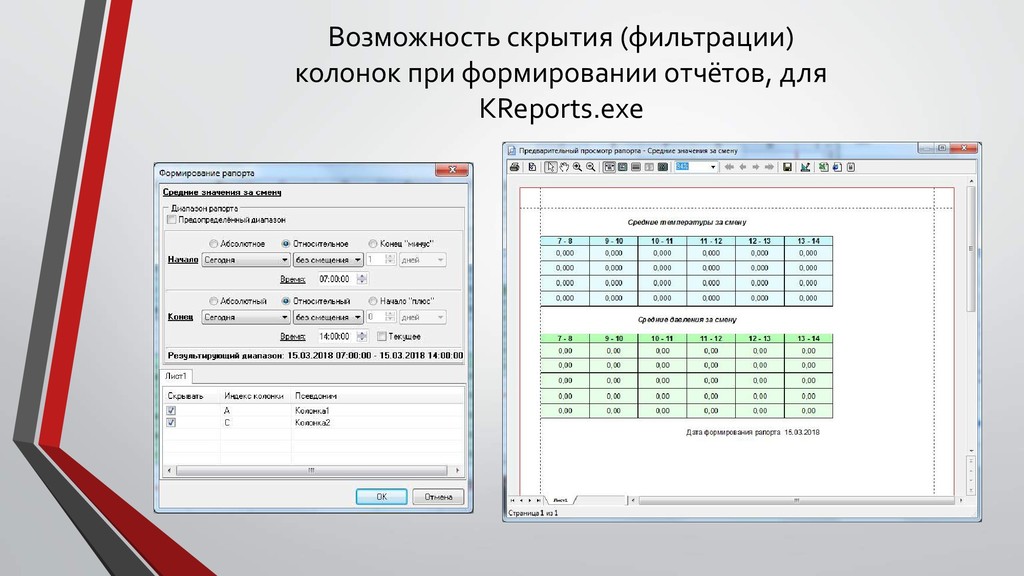Go to last page arrow in the preview
Screen dimensions: 1024x576
pyautogui.click(x=769, y=167)
